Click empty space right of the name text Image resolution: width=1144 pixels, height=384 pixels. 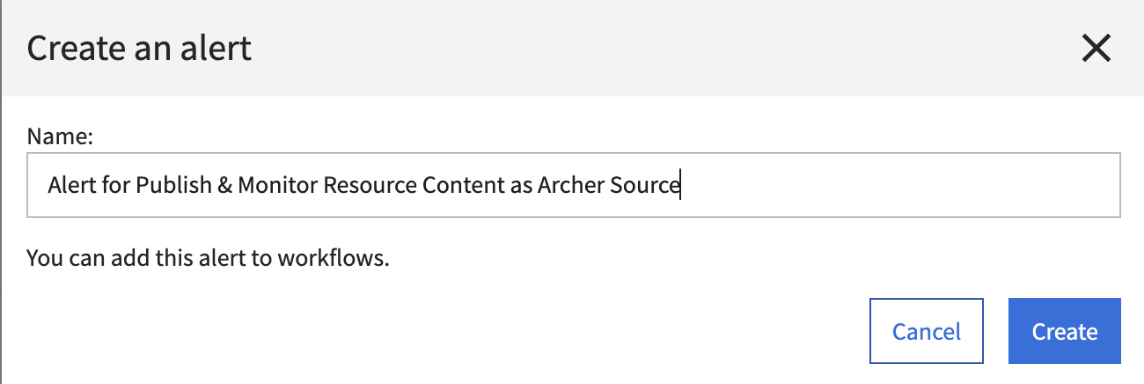click(x=897, y=185)
